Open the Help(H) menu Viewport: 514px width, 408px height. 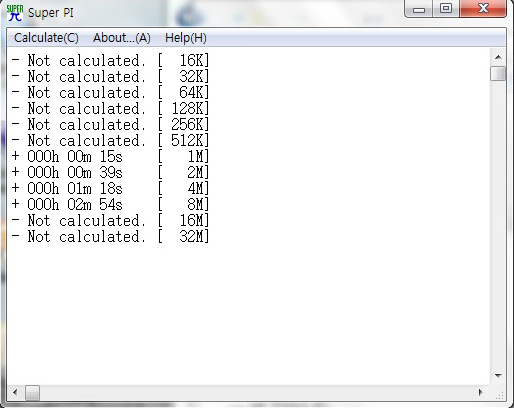[x=186, y=38]
